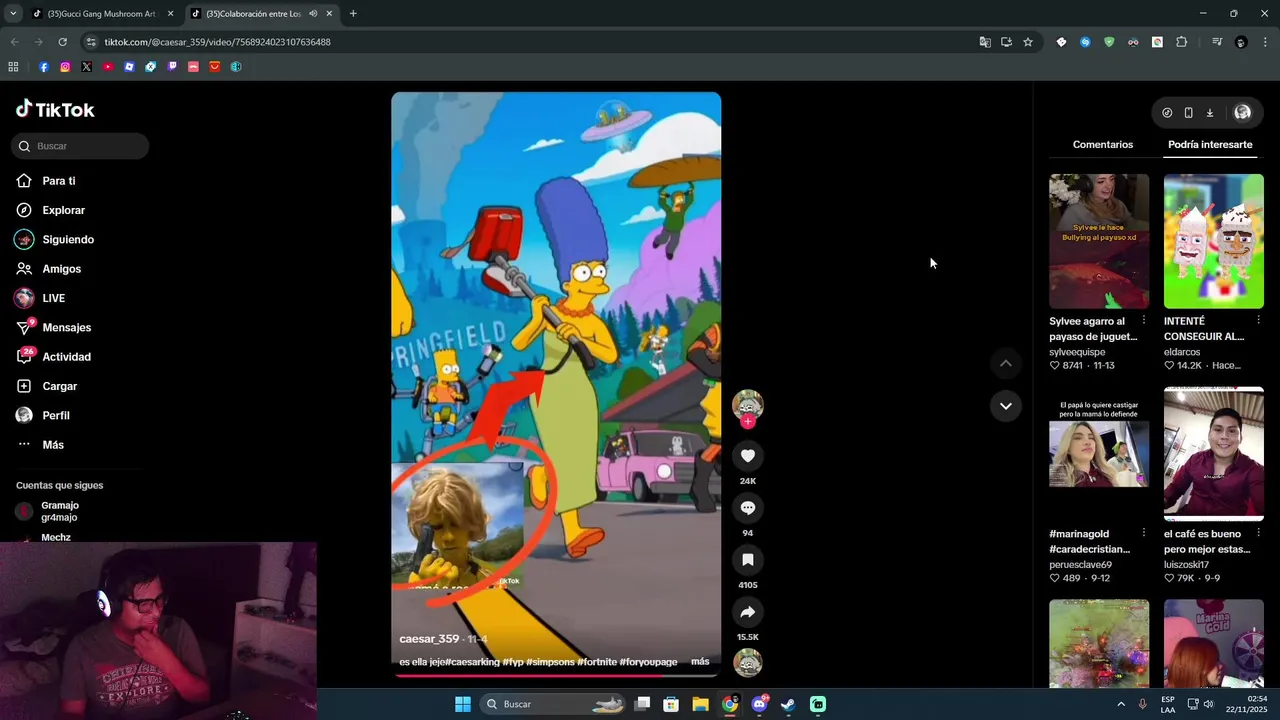Image resolution: width=1280 pixels, height=720 pixels.
Task: Open the el café es bueno thumbnail
Action: tap(1214, 454)
